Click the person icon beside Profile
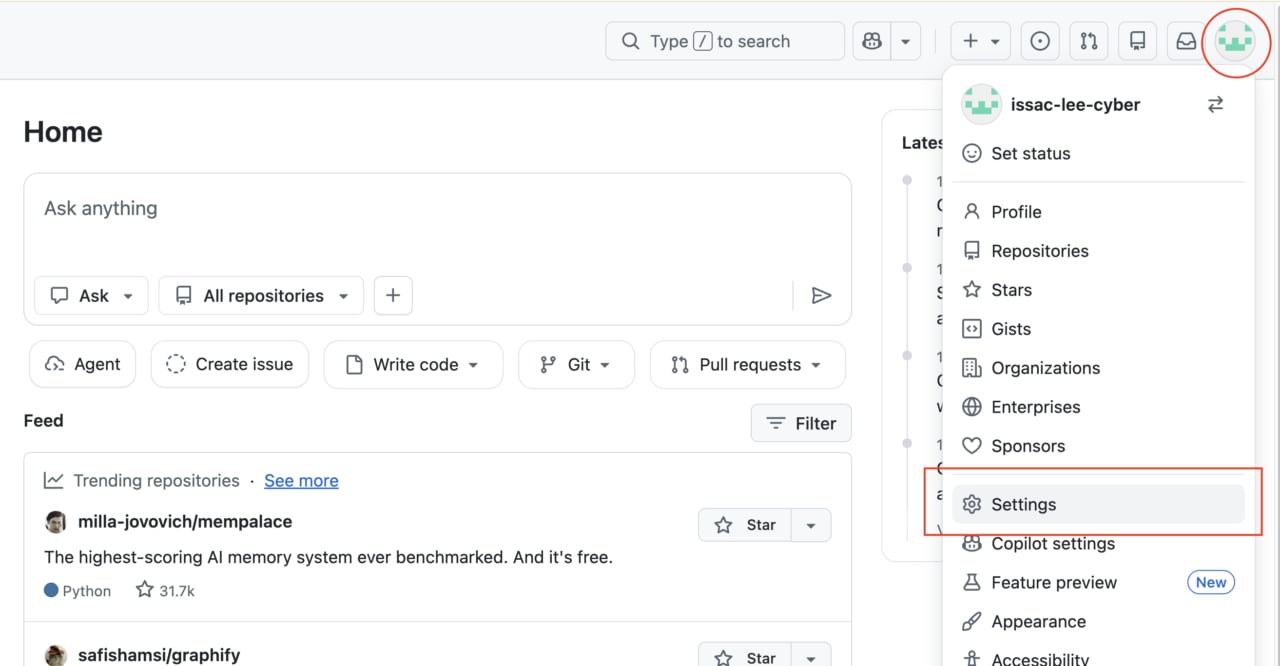The width and height of the screenshot is (1280, 666). point(971,212)
